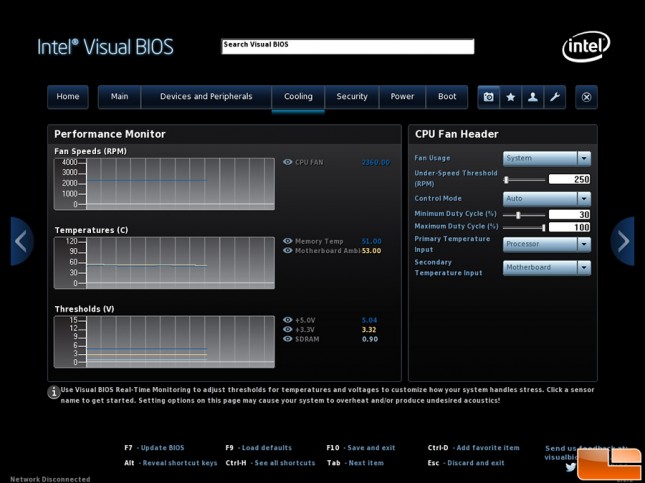The width and height of the screenshot is (645, 483).
Task: Open favorites star icon
Action: (x=510, y=97)
